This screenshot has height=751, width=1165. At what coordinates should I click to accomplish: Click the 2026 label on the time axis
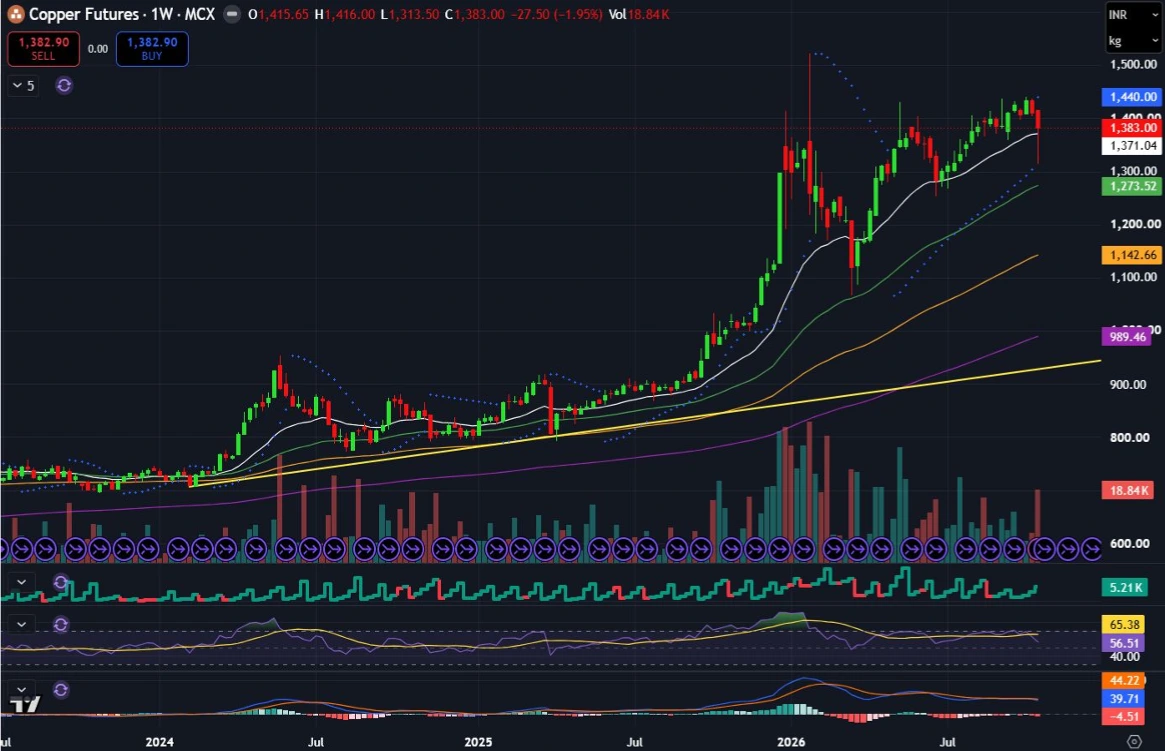791,742
